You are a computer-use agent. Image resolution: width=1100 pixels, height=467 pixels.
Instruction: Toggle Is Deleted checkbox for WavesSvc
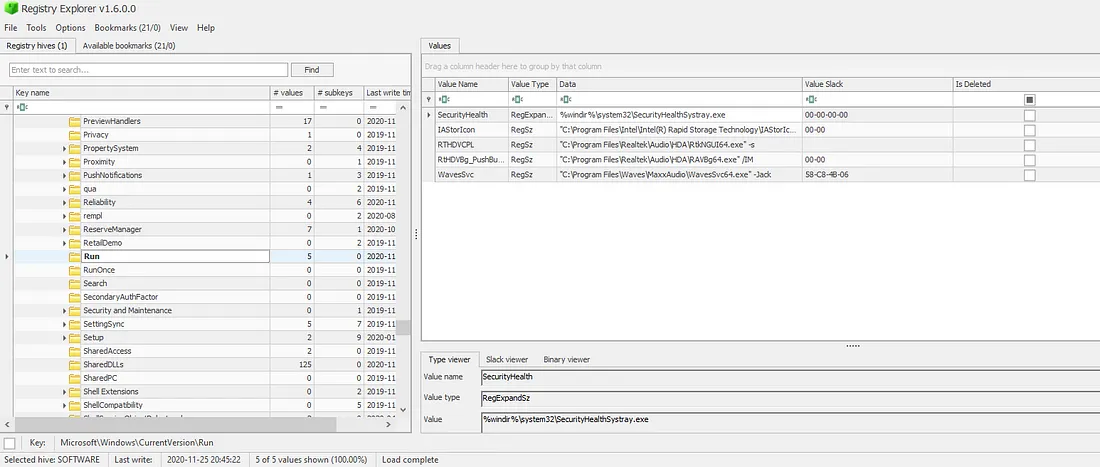(1029, 175)
